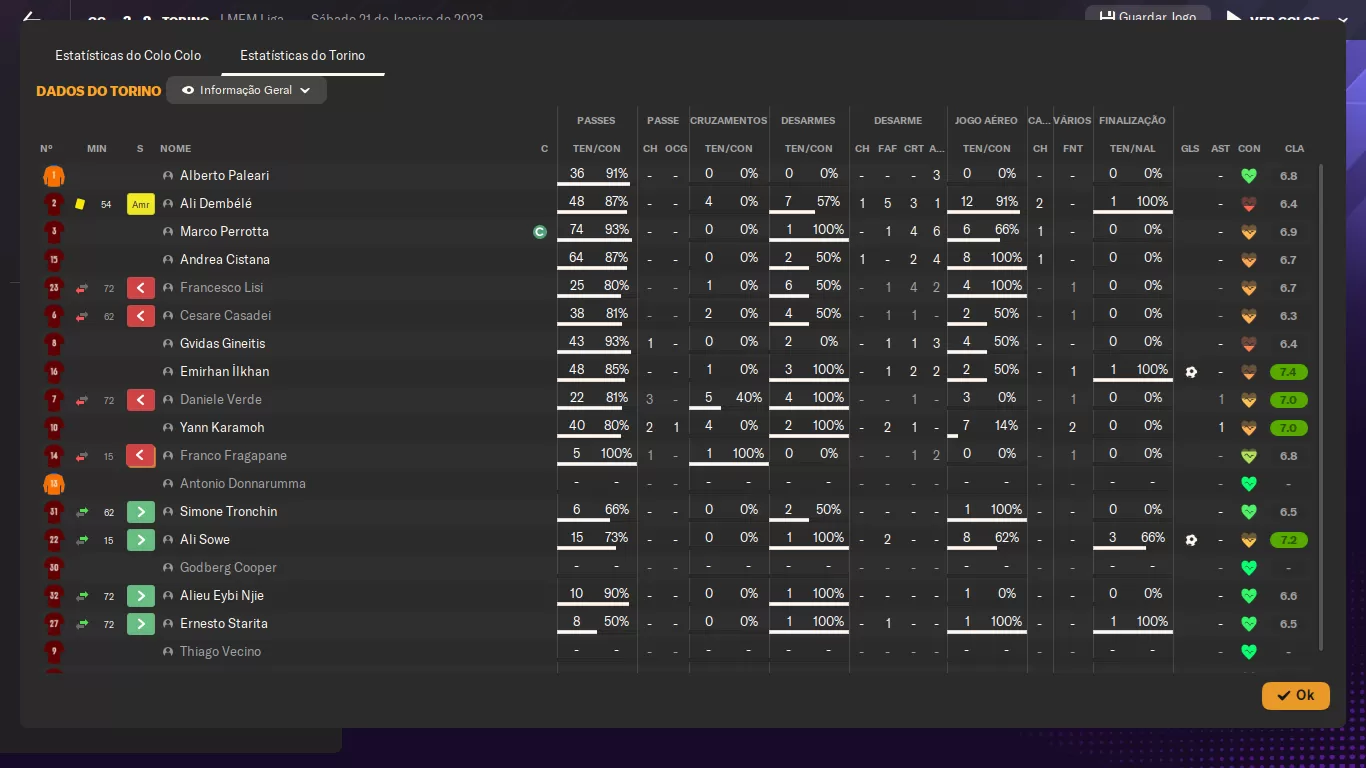Sort table by CLA rating column
Screen dimensions: 1366x768
1294,148
